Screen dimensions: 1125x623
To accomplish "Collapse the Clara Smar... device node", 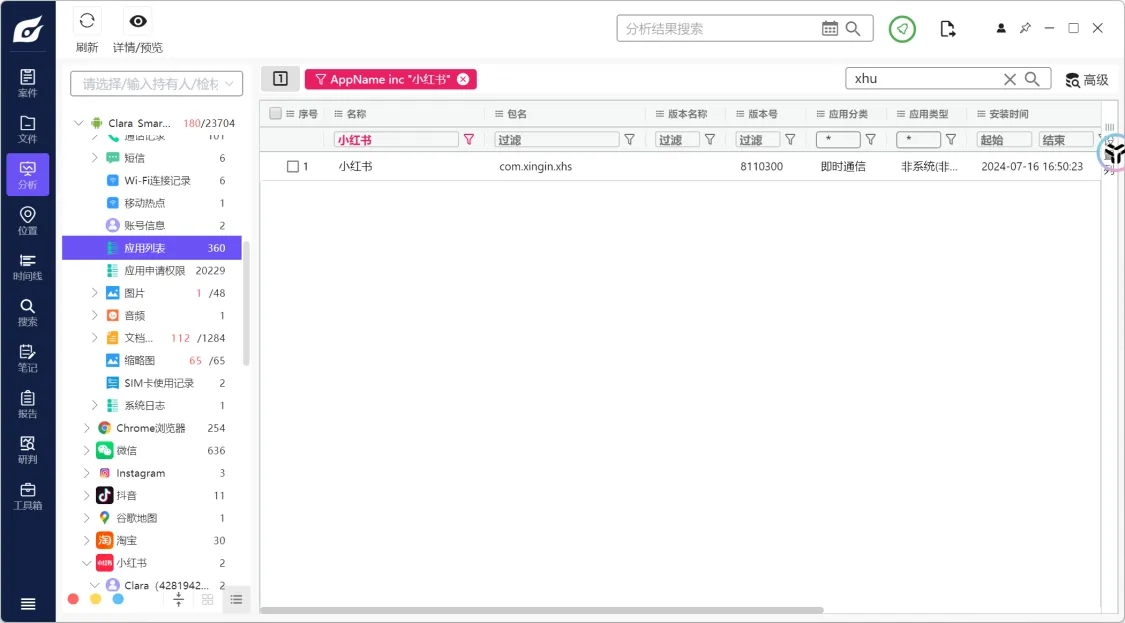I will tap(79, 123).
